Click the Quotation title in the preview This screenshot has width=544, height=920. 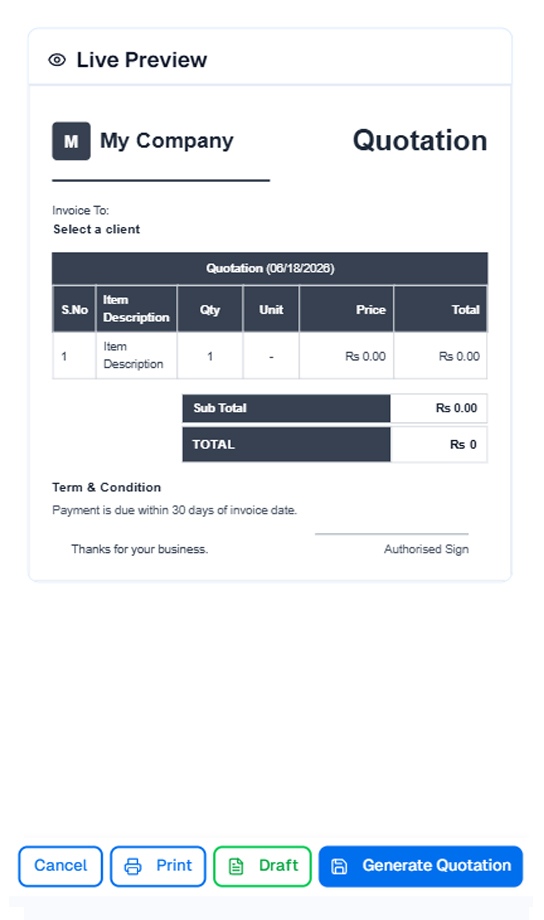click(420, 141)
